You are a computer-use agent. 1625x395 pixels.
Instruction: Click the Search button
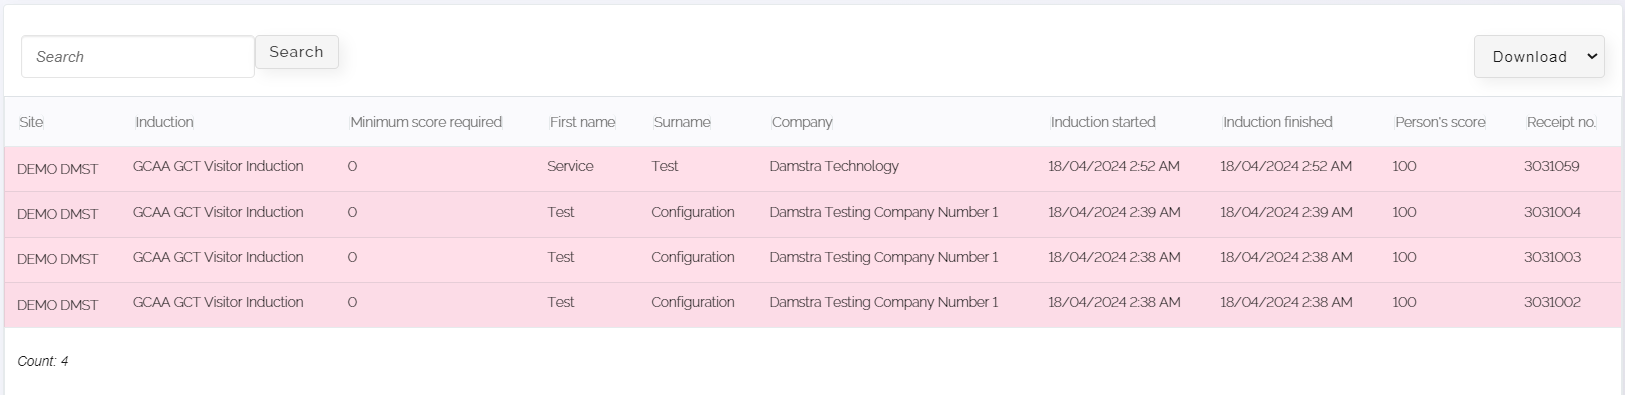pos(297,52)
